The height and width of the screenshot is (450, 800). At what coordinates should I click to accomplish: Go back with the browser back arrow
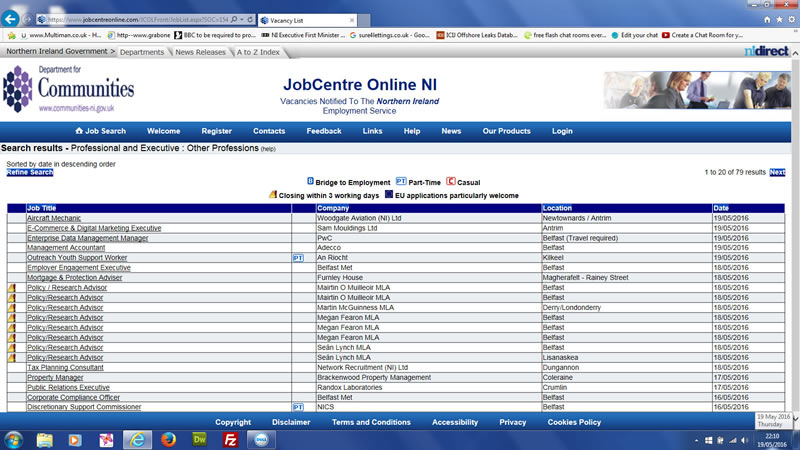pos(10,19)
